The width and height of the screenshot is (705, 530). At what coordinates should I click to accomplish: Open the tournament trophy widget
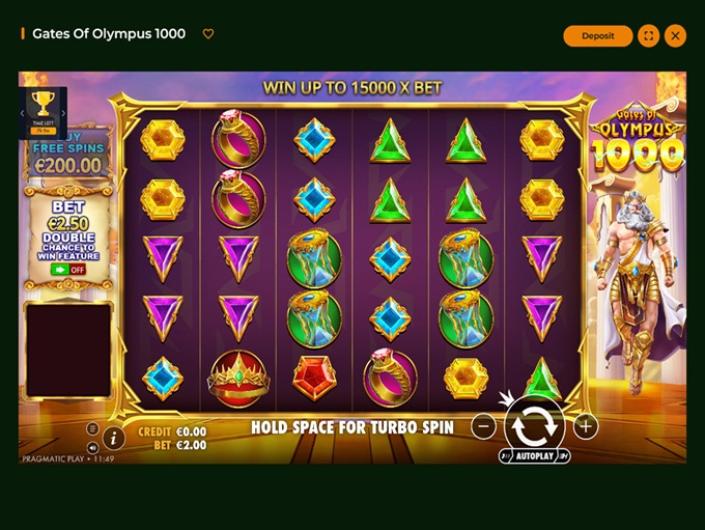click(43, 112)
